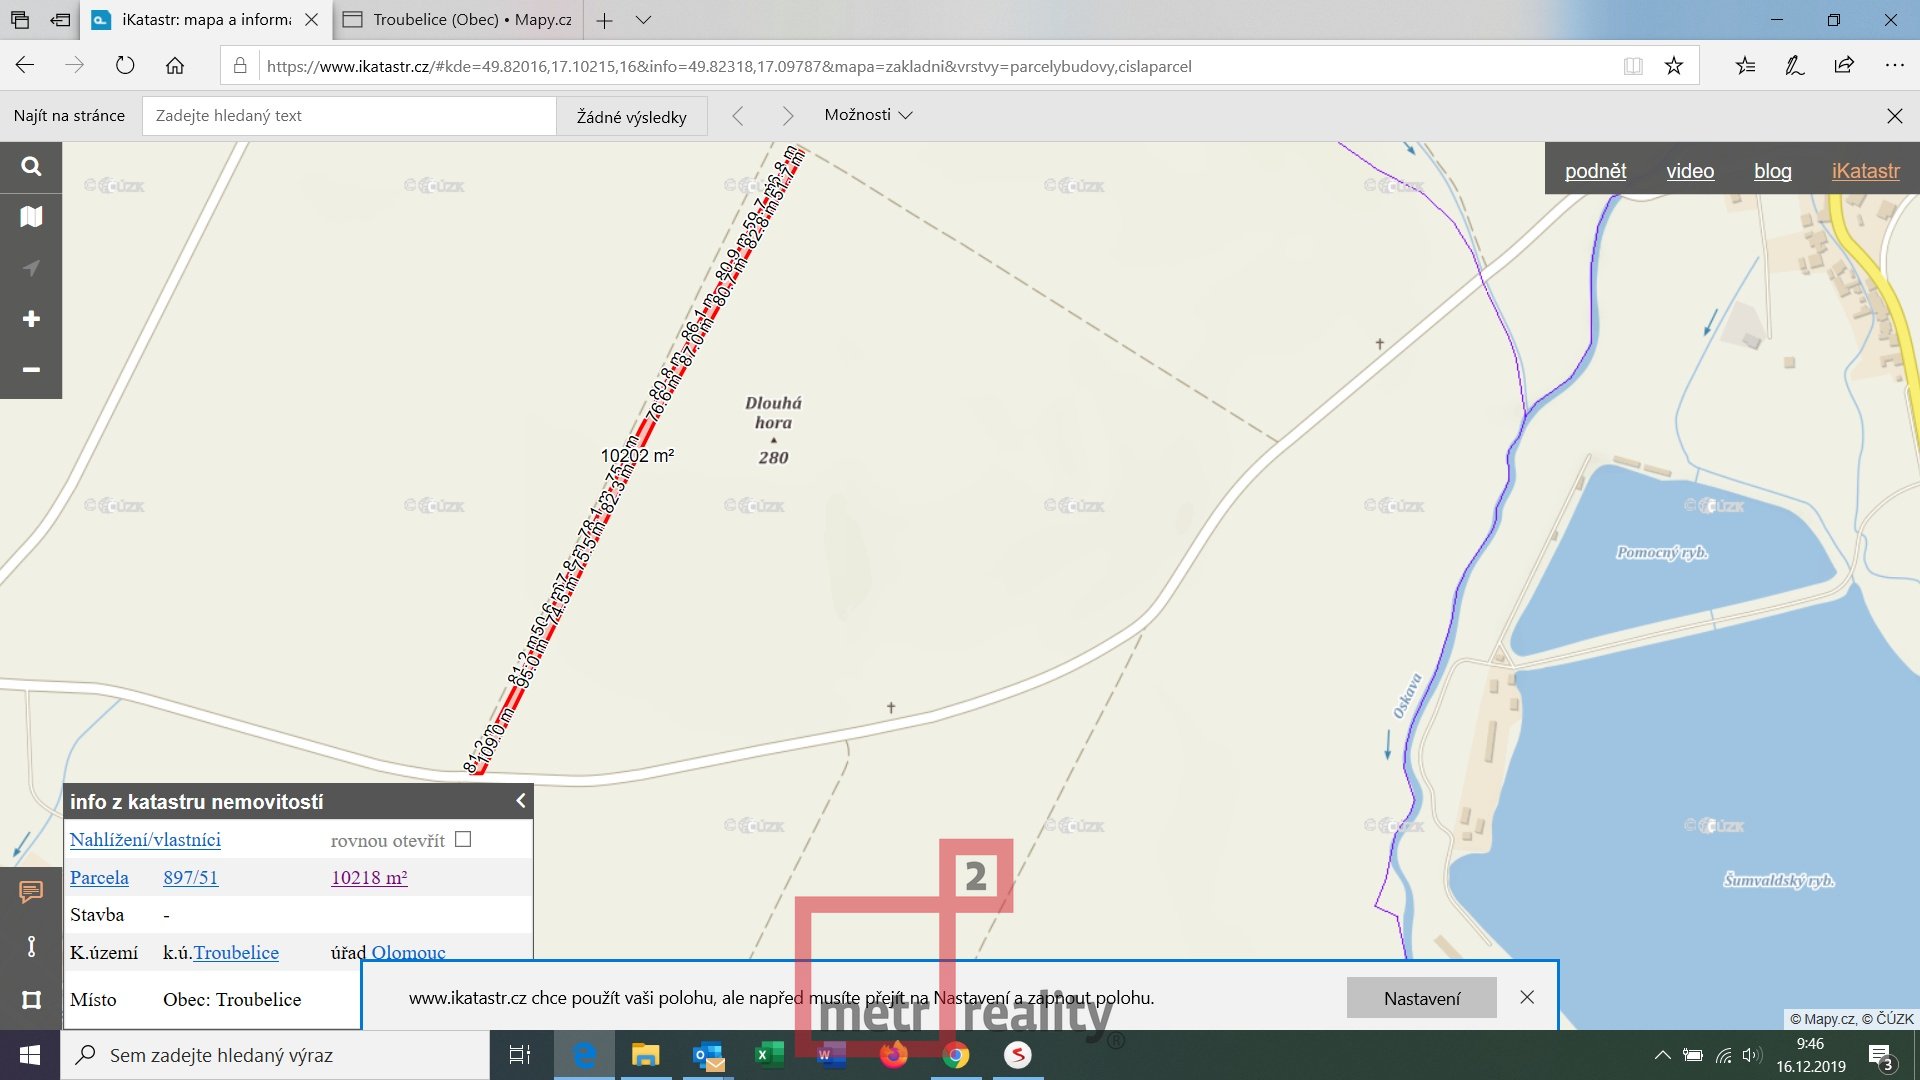Select the distance measuring tool icon

(x=31, y=946)
